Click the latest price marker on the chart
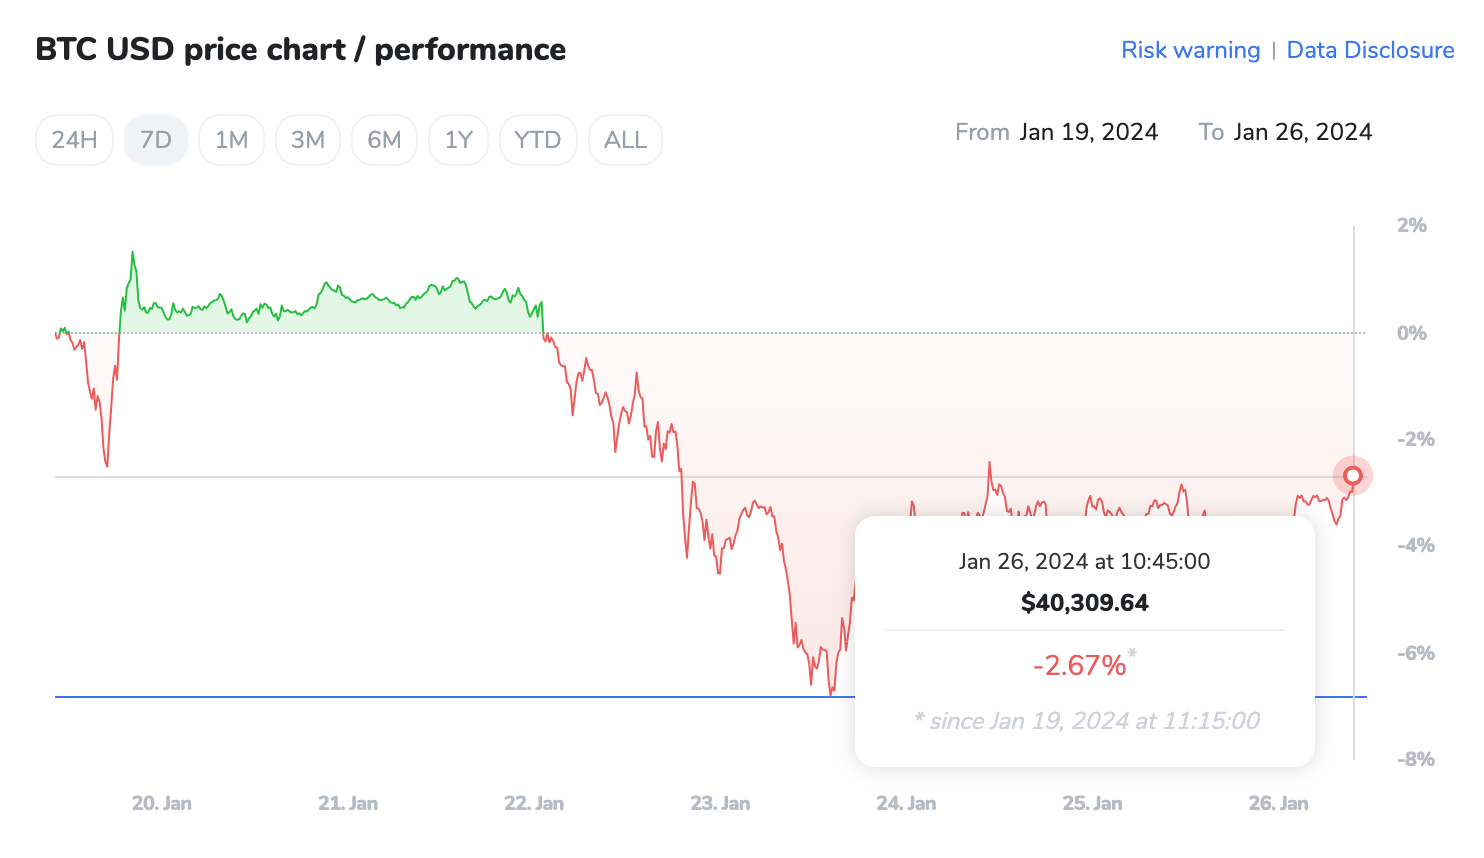This screenshot has height=858, width=1484. point(1353,475)
